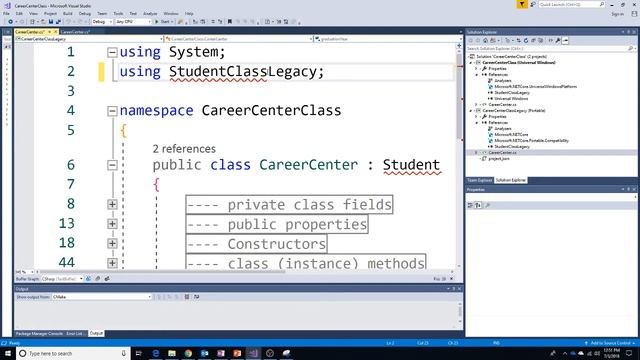640x360 pixels.
Task: Switch to the Package Manager Console tab
Action: point(39,333)
